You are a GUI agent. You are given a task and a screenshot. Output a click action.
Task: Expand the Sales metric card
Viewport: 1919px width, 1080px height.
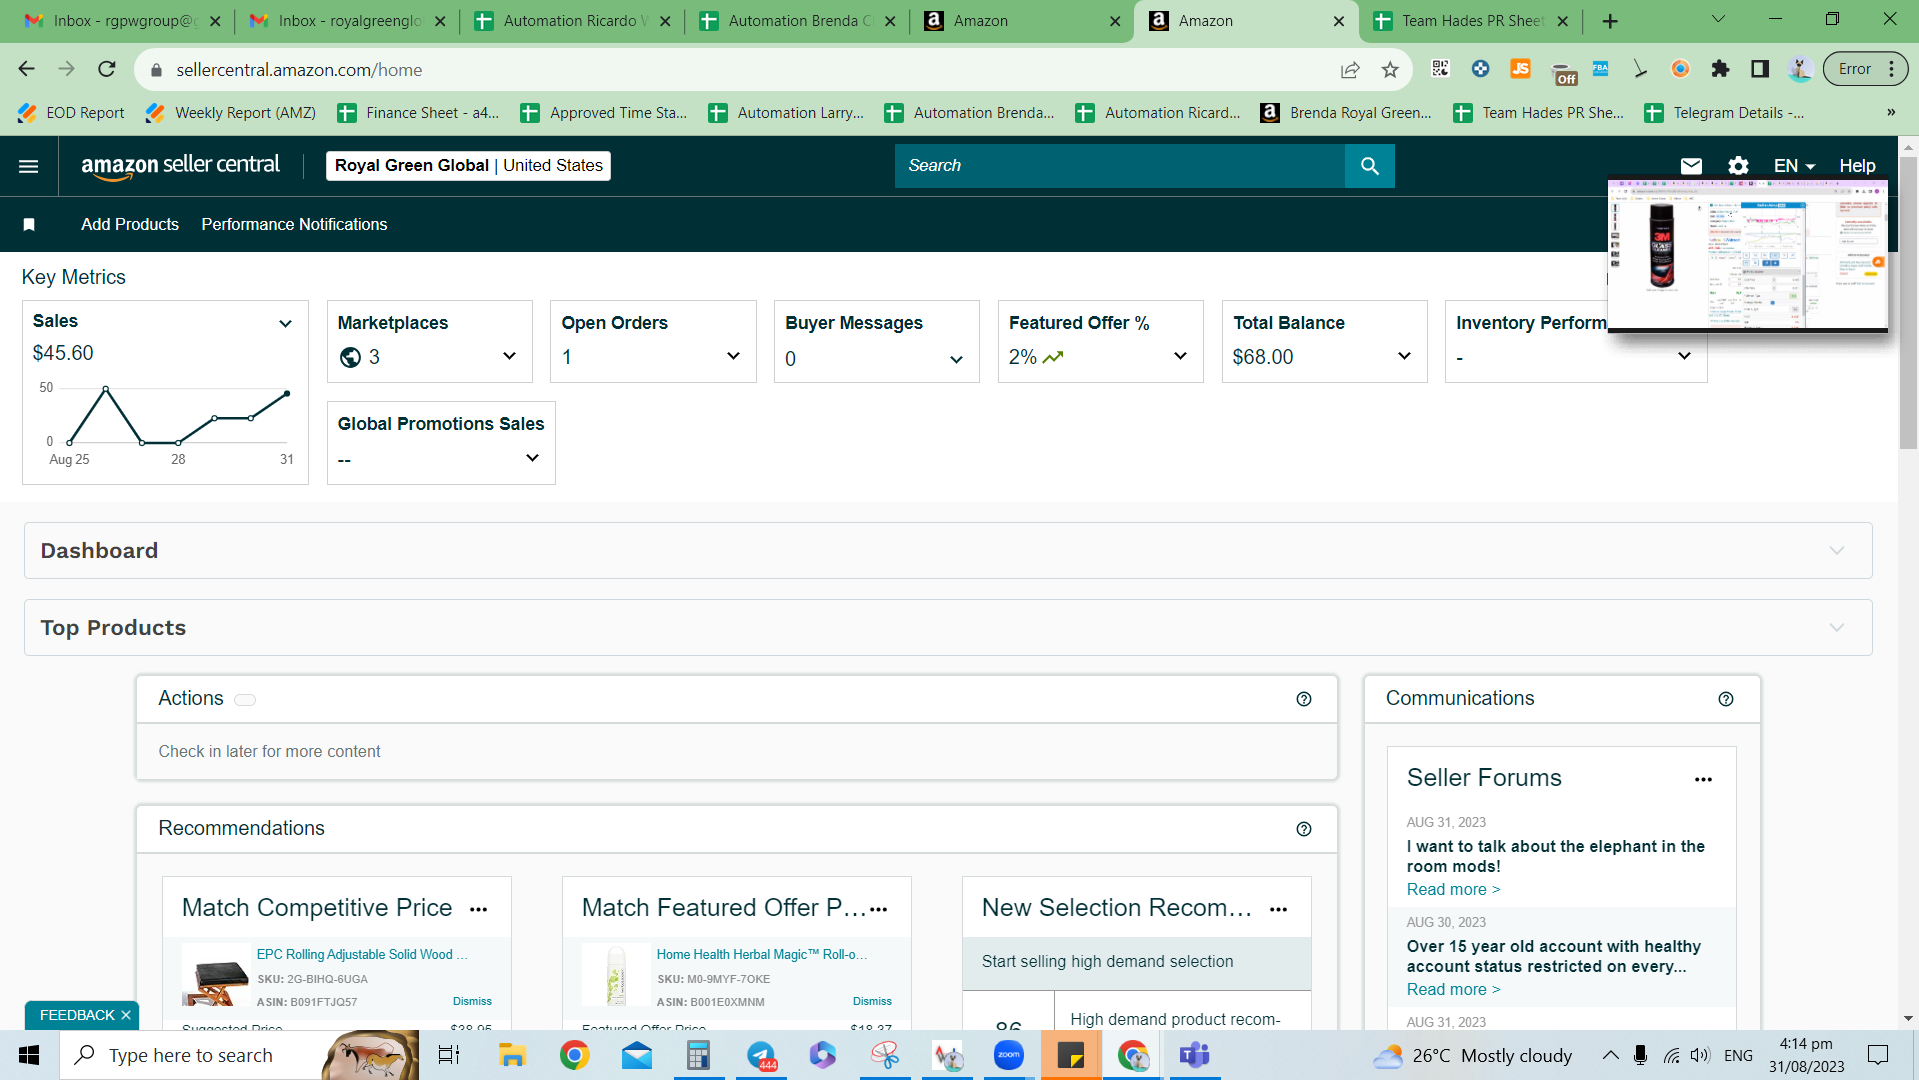point(286,323)
